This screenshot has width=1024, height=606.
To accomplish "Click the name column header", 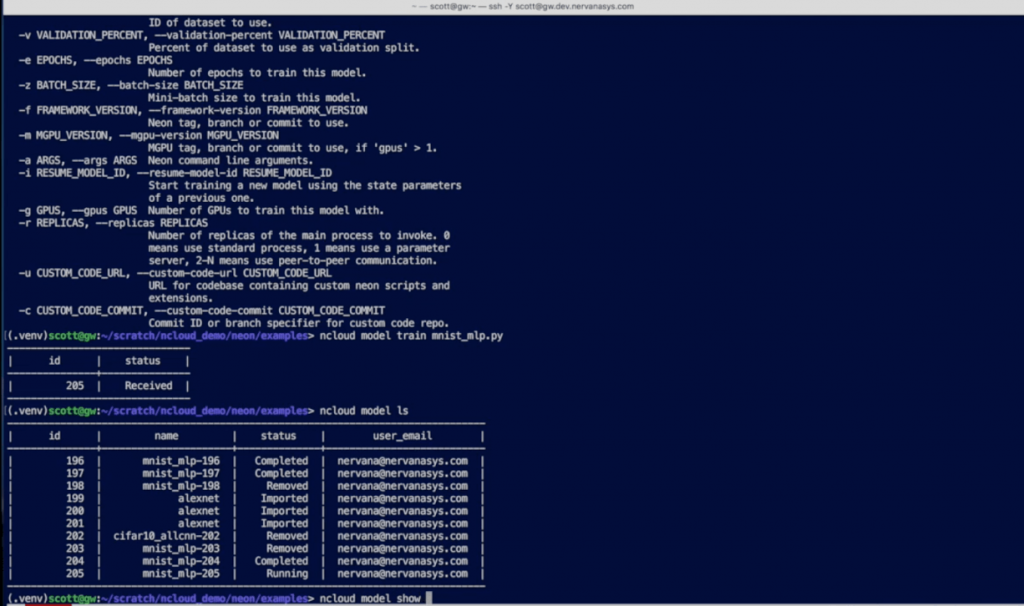I will 166,436.
